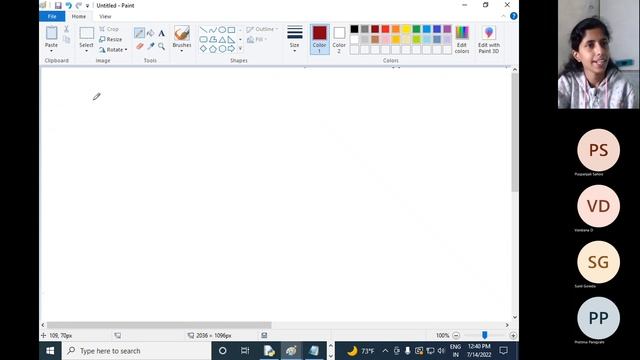Select the Fill with color bucket tool

pos(151,33)
